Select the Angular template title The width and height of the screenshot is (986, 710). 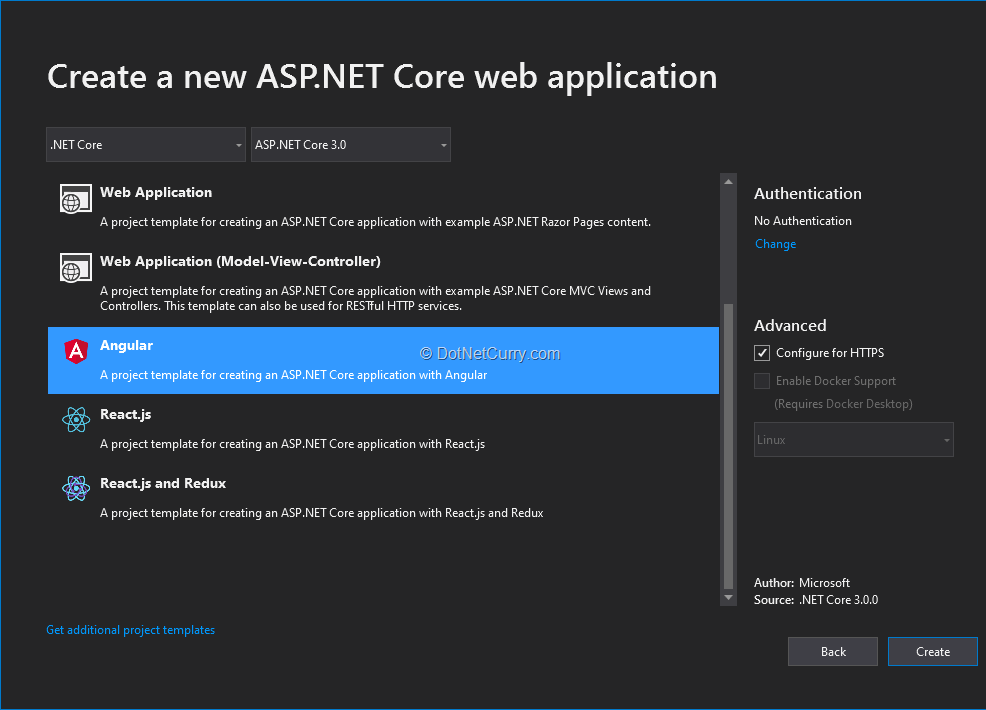coord(126,345)
